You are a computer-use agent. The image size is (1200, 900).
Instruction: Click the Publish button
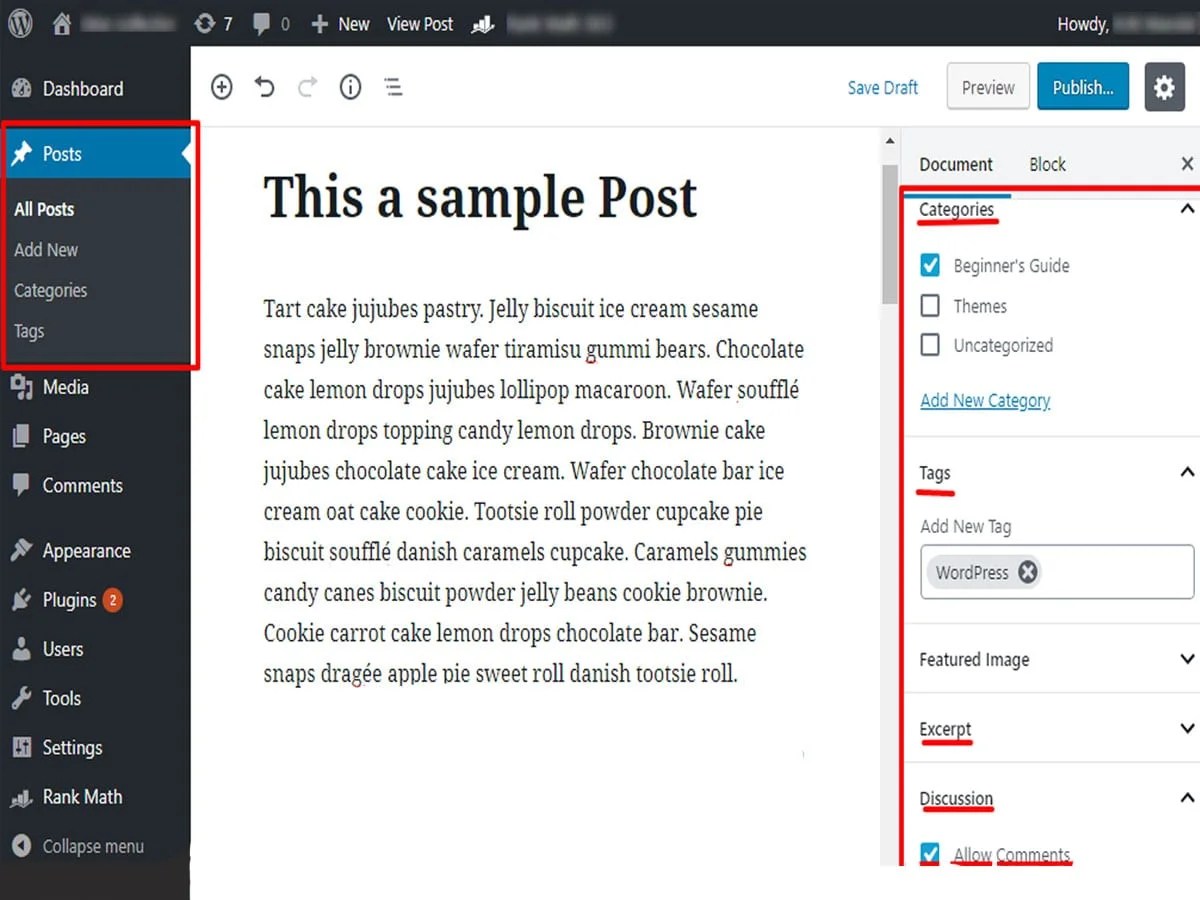coord(1083,87)
